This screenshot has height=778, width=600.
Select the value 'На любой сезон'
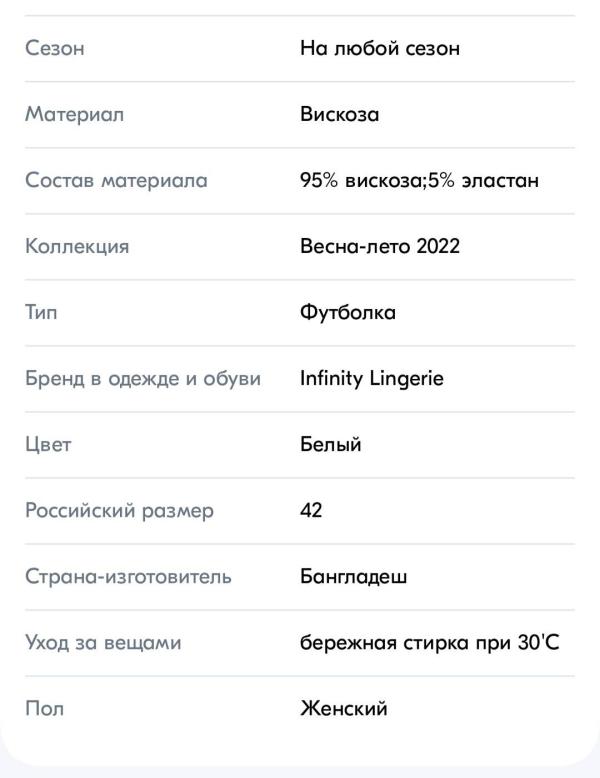pyautogui.click(x=380, y=48)
